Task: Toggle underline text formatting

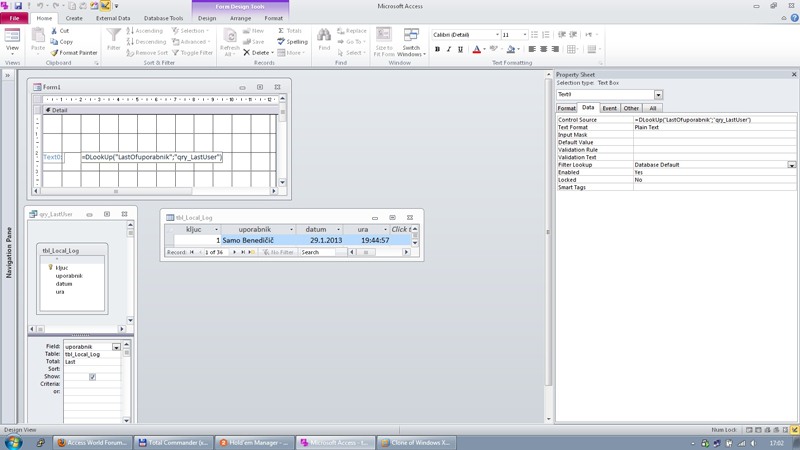Action: [x=460, y=49]
